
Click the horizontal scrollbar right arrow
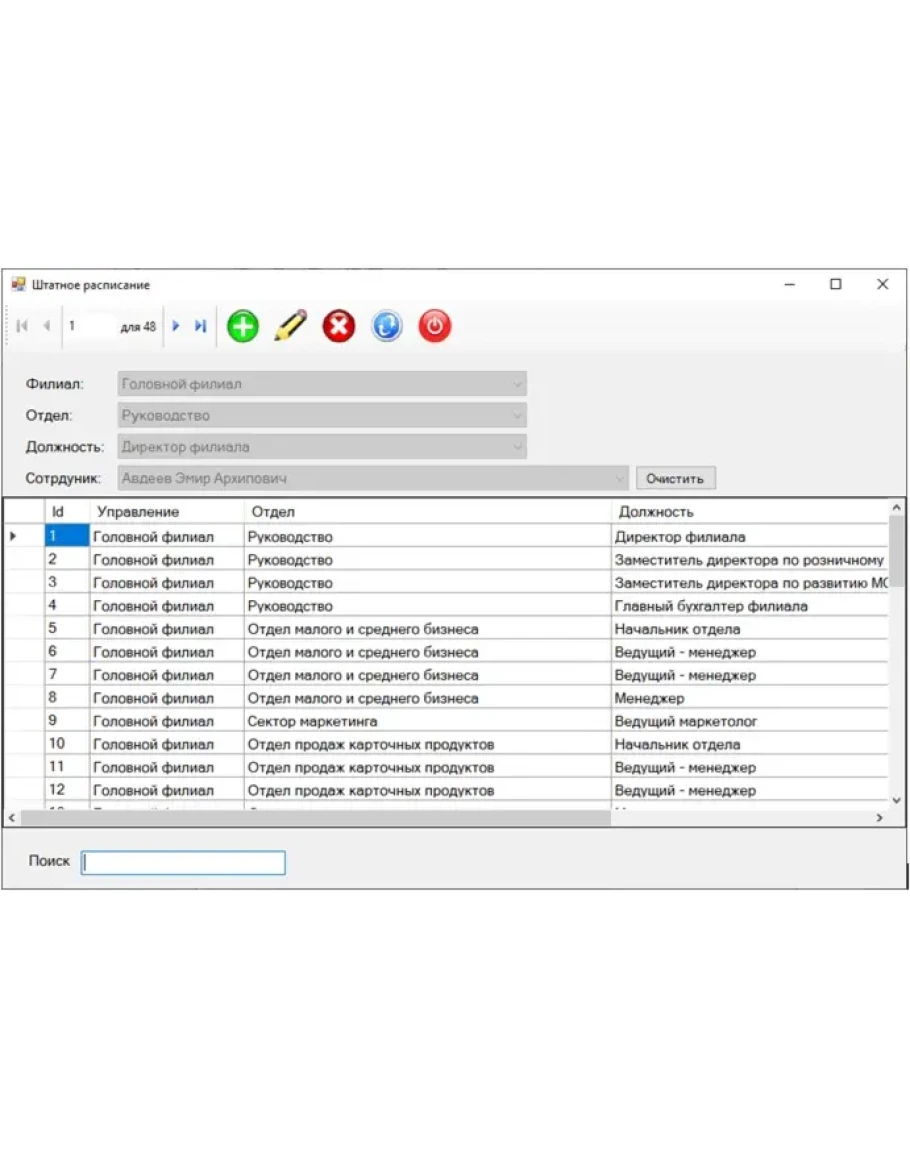click(879, 818)
